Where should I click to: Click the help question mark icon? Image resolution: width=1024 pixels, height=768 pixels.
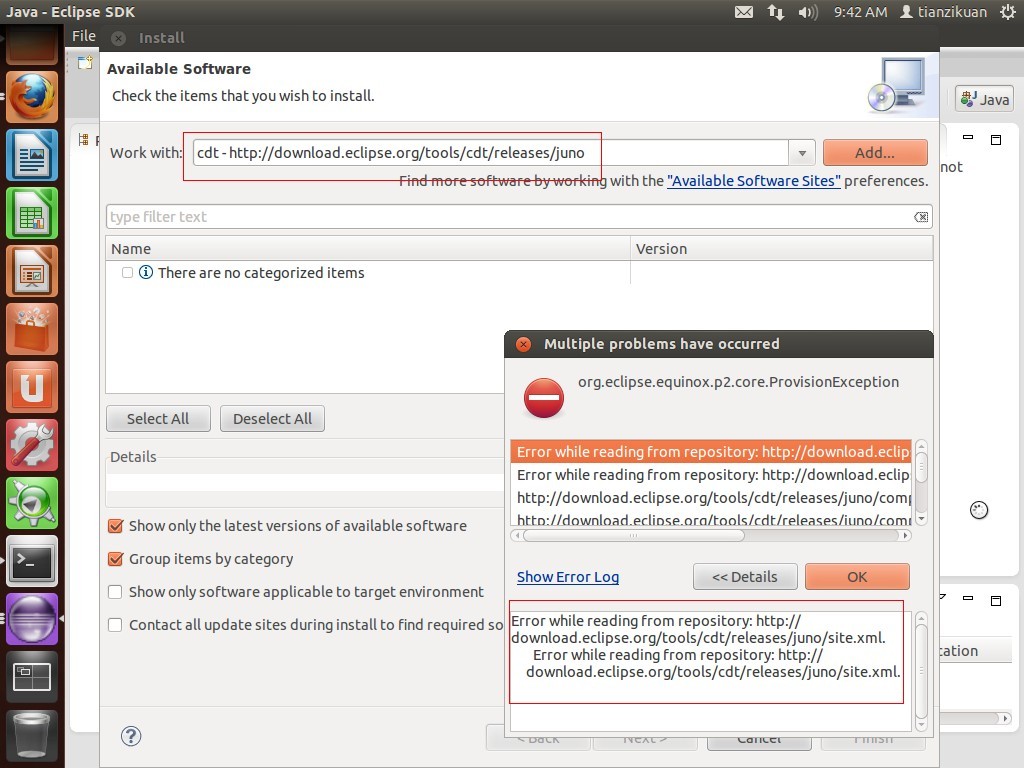click(131, 737)
